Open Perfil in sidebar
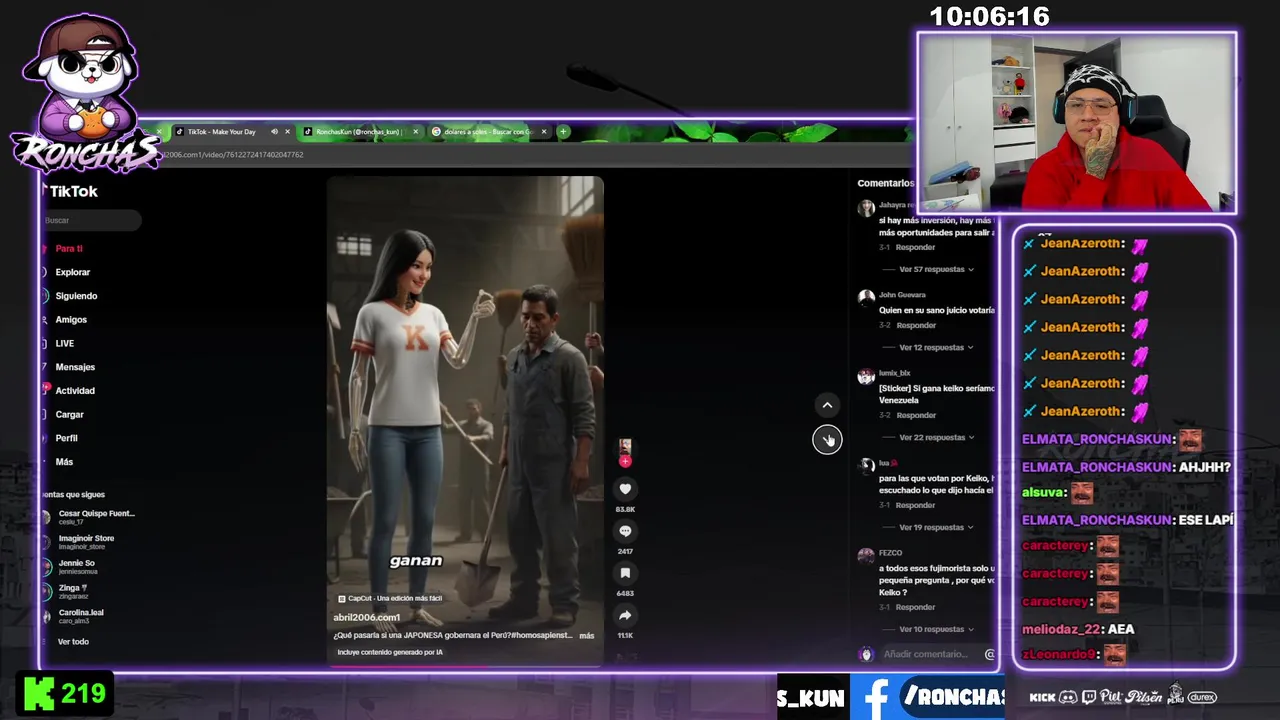1280x720 pixels. pyautogui.click(x=66, y=438)
